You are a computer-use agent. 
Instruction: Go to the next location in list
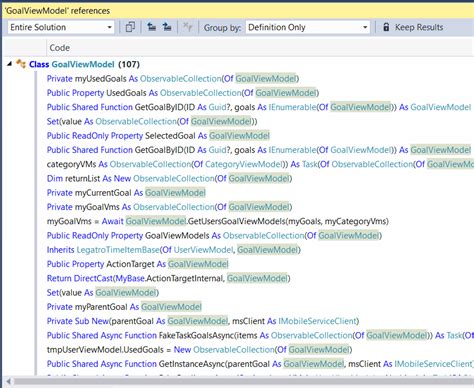(x=167, y=27)
